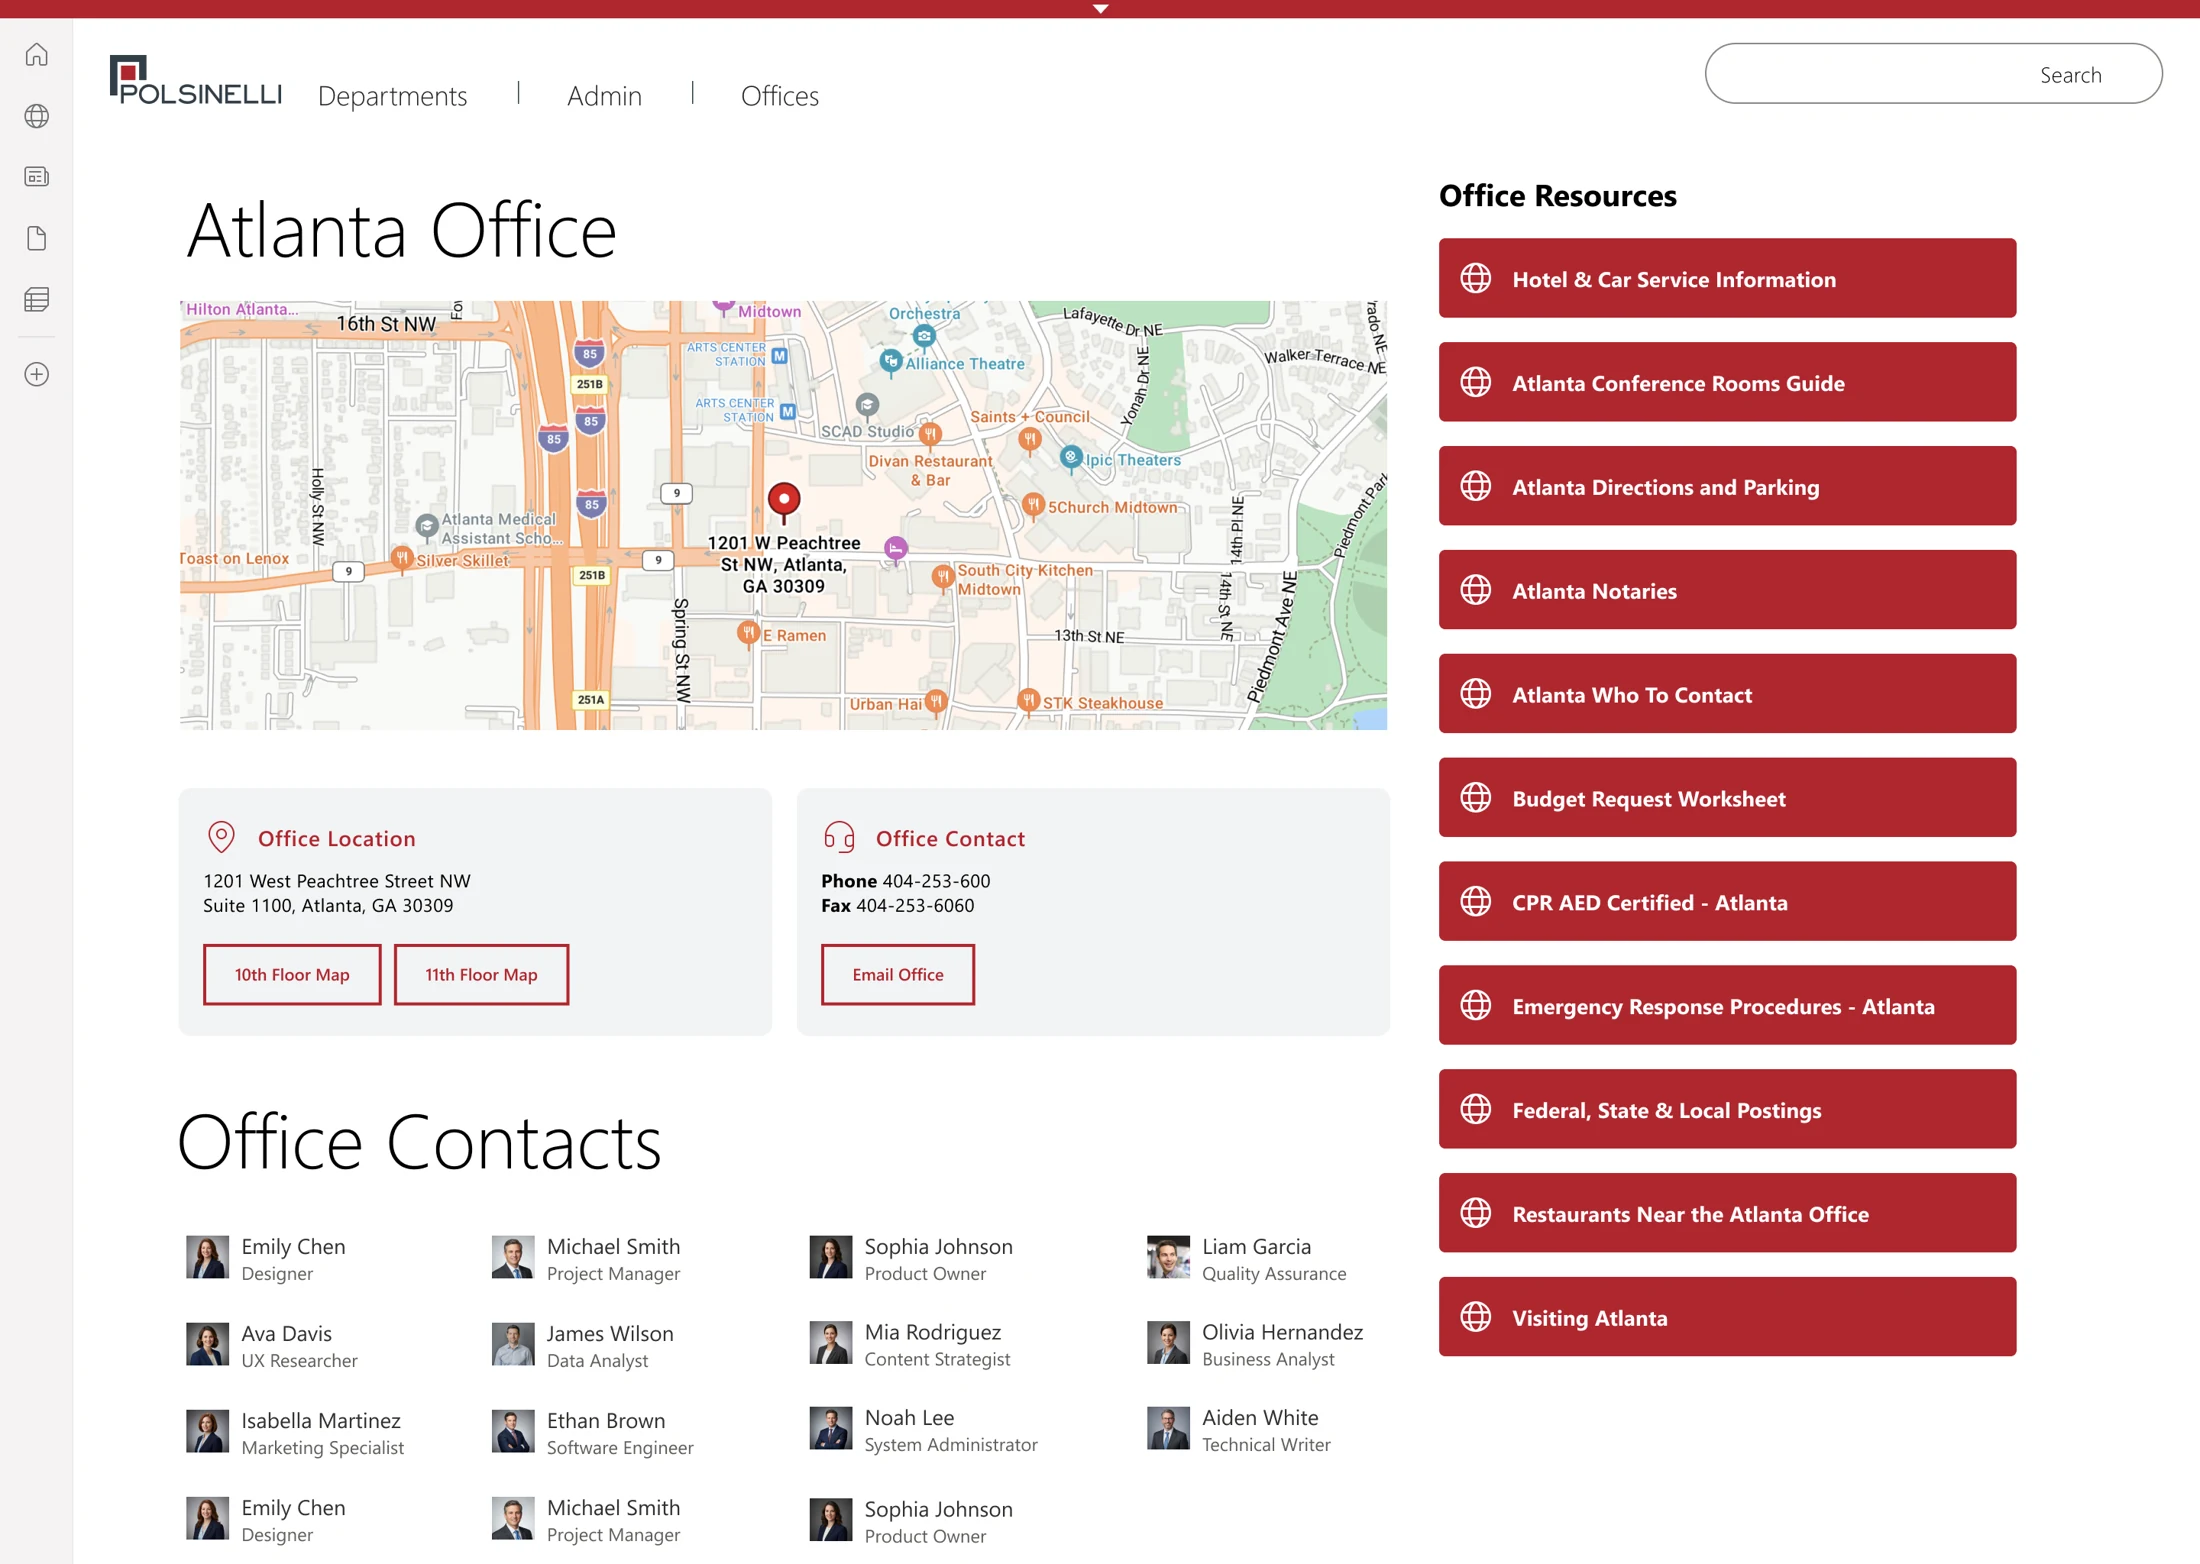
Task: Open Liam Garcia's contact photo
Action: point(1168,1257)
